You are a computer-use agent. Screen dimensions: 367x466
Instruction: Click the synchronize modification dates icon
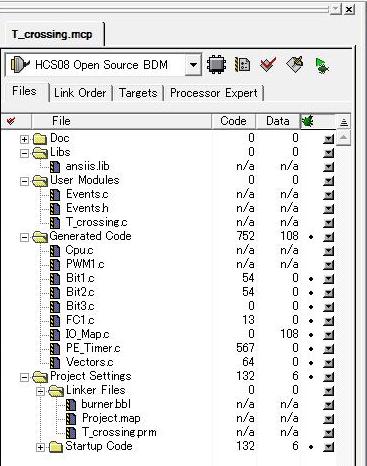coord(242,64)
